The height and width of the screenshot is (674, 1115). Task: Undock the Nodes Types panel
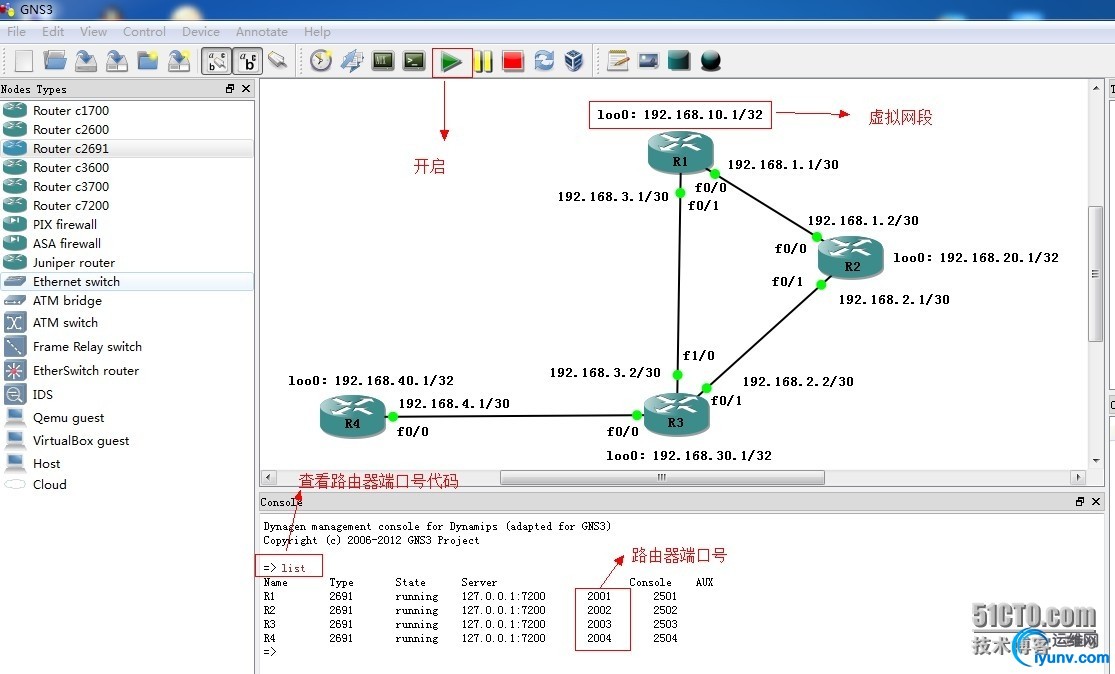pyautogui.click(x=230, y=89)
